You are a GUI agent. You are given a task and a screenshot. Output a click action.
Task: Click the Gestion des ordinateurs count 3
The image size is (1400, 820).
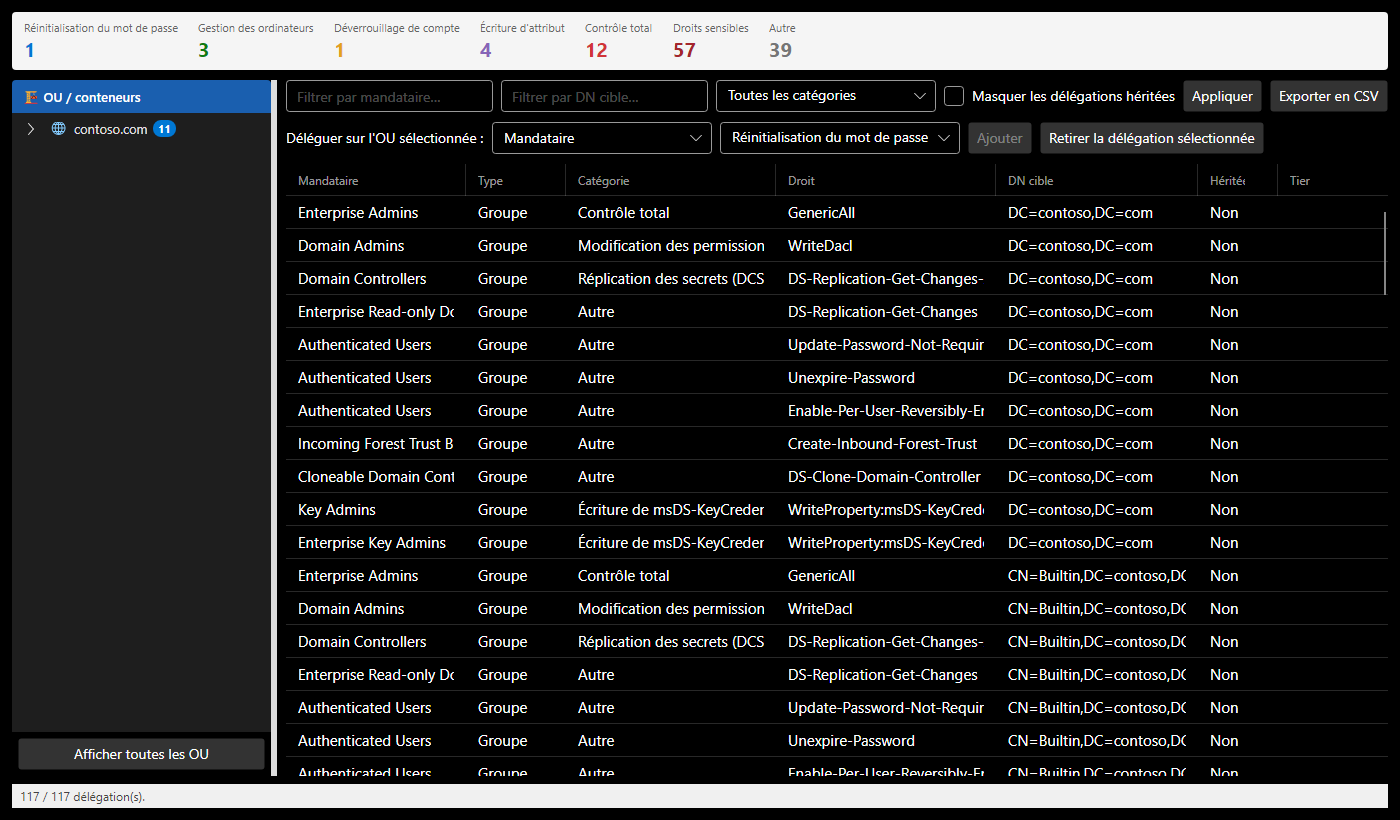pyautogui.click(x=203, y=50)
